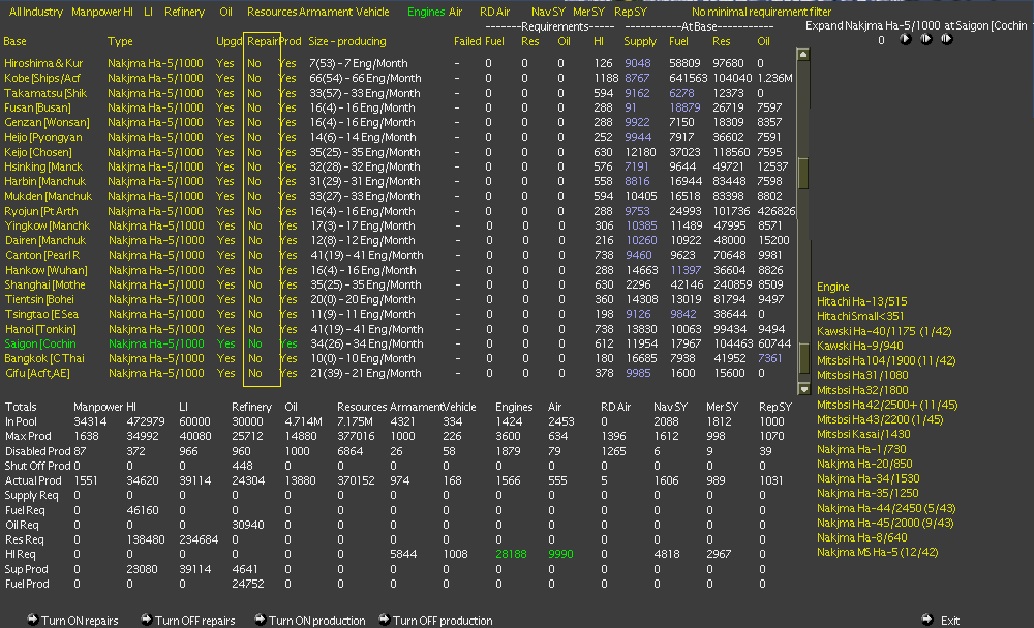Viewport: 1034px width, 628px height.
Task: Click the arrow icon for Turn OFF repairs
Action: 146,619
